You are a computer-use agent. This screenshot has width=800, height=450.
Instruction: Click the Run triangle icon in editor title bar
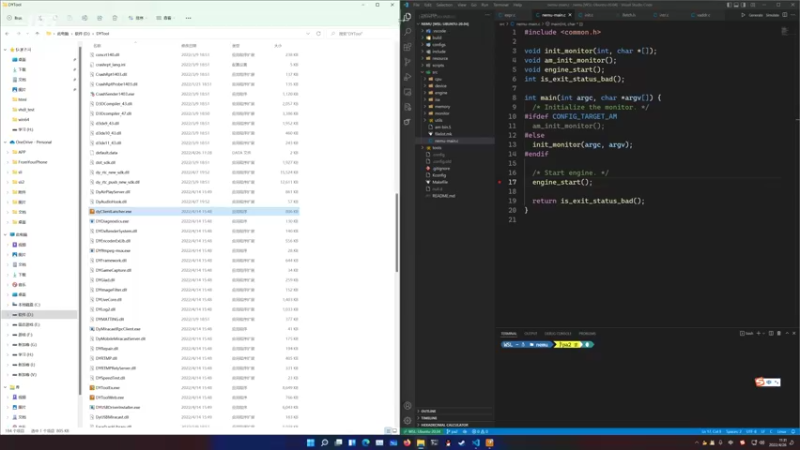point(743,15)
